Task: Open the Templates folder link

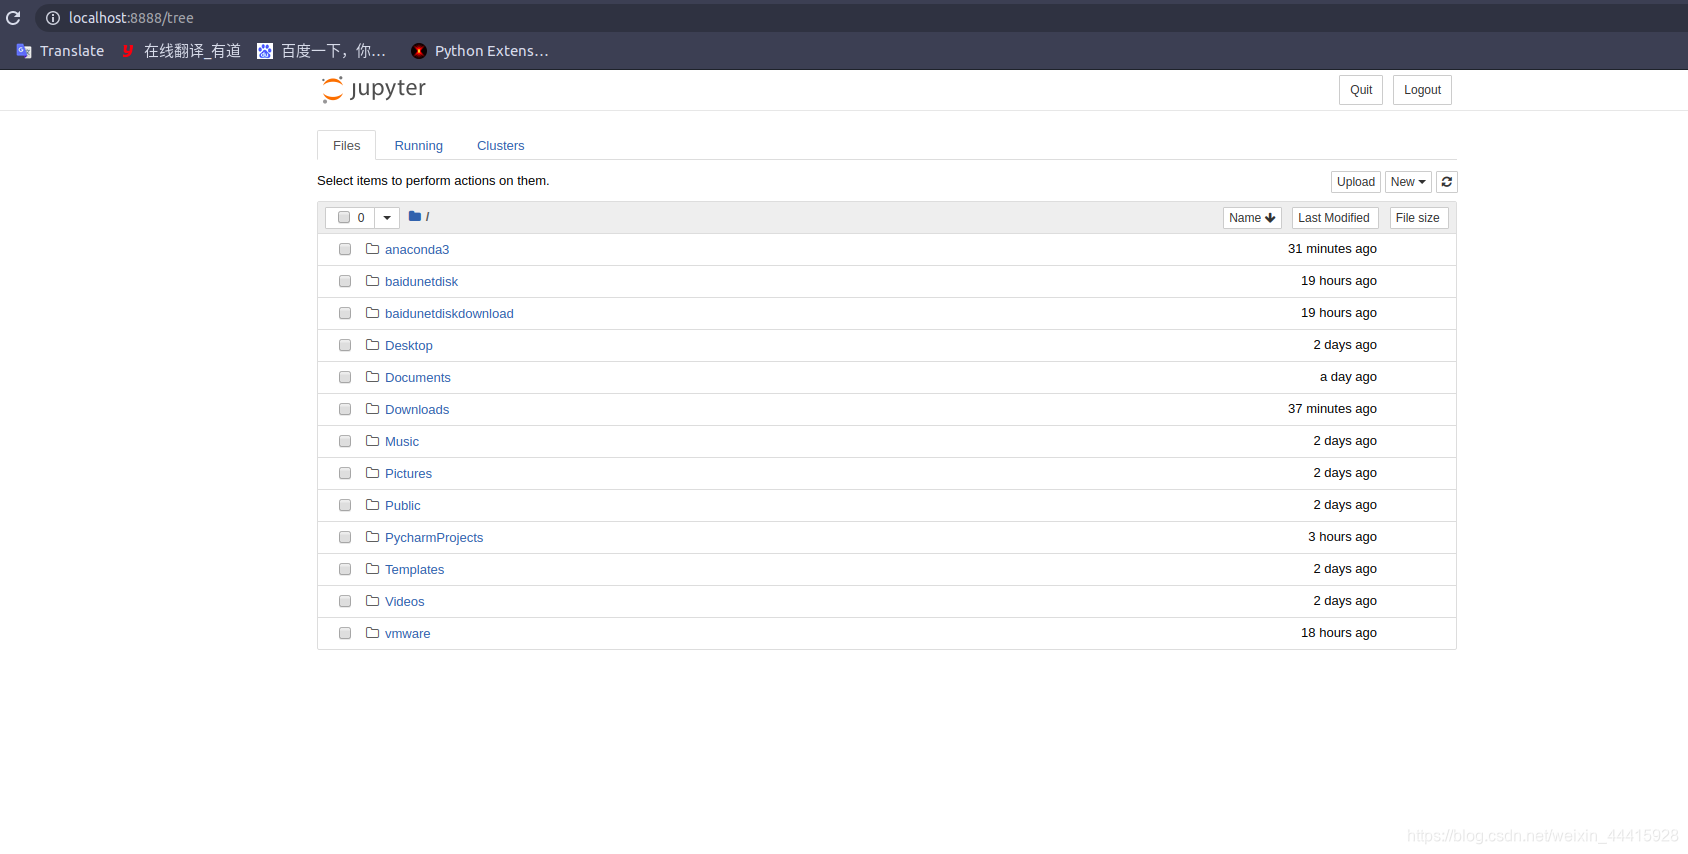Action: point(415,570)
